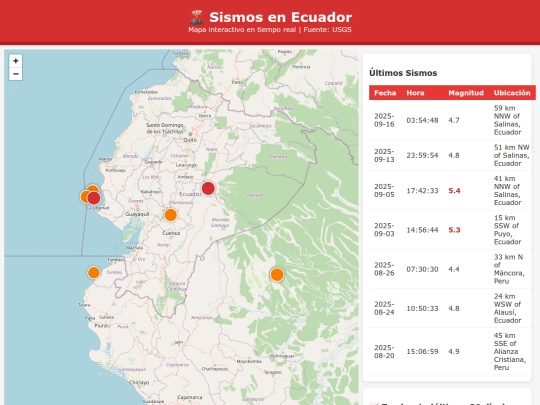Select date cell 2025-08-20

[384, 352]
